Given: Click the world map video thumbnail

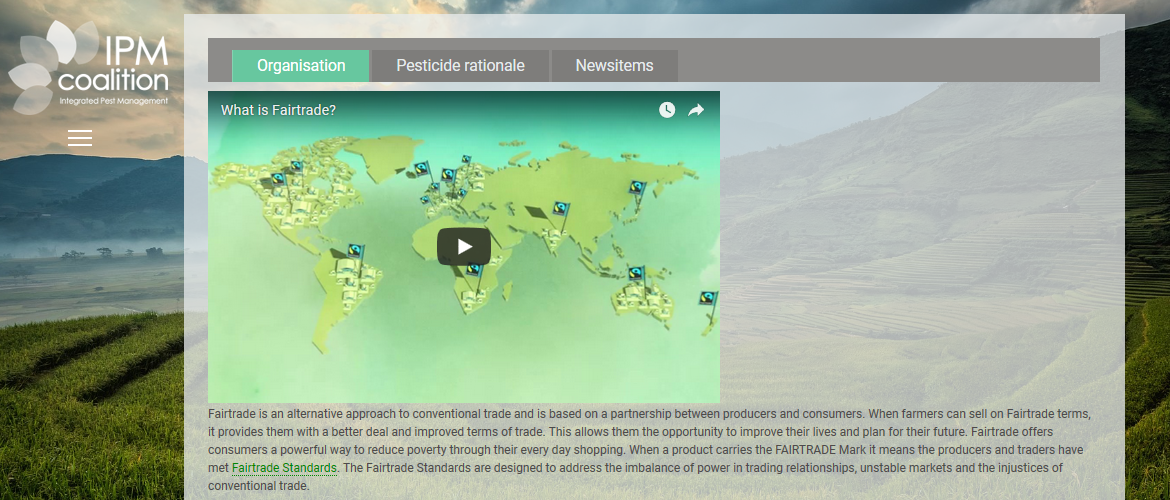Looking at the screenshot, I should click(463, 247).
